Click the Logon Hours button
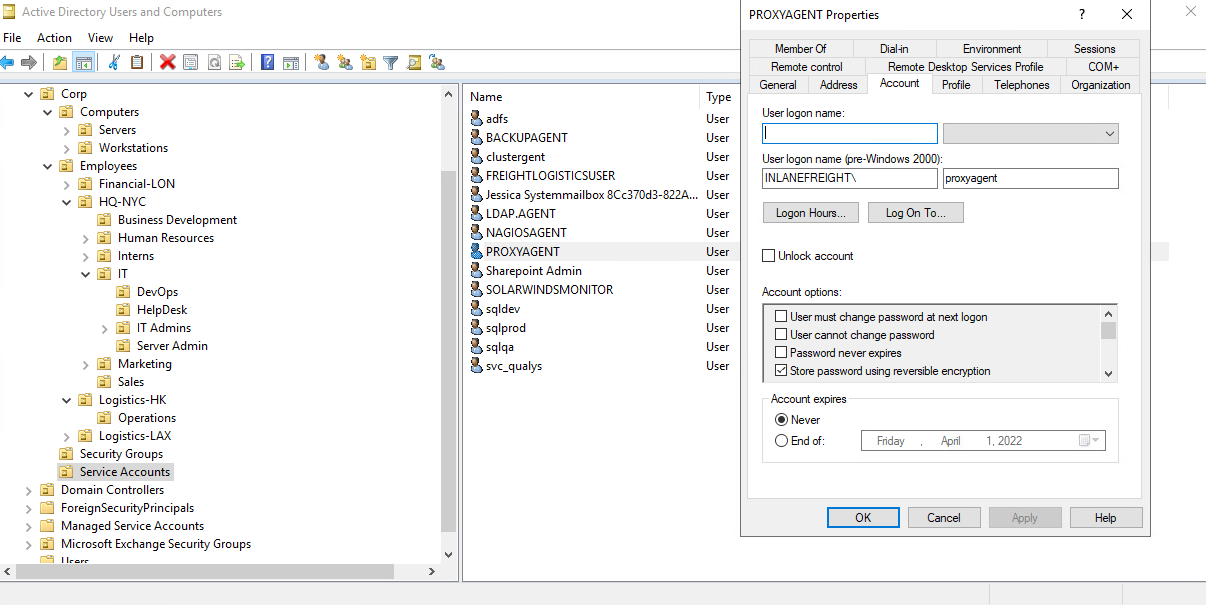The image size is (1206, 605). [810, 213]
